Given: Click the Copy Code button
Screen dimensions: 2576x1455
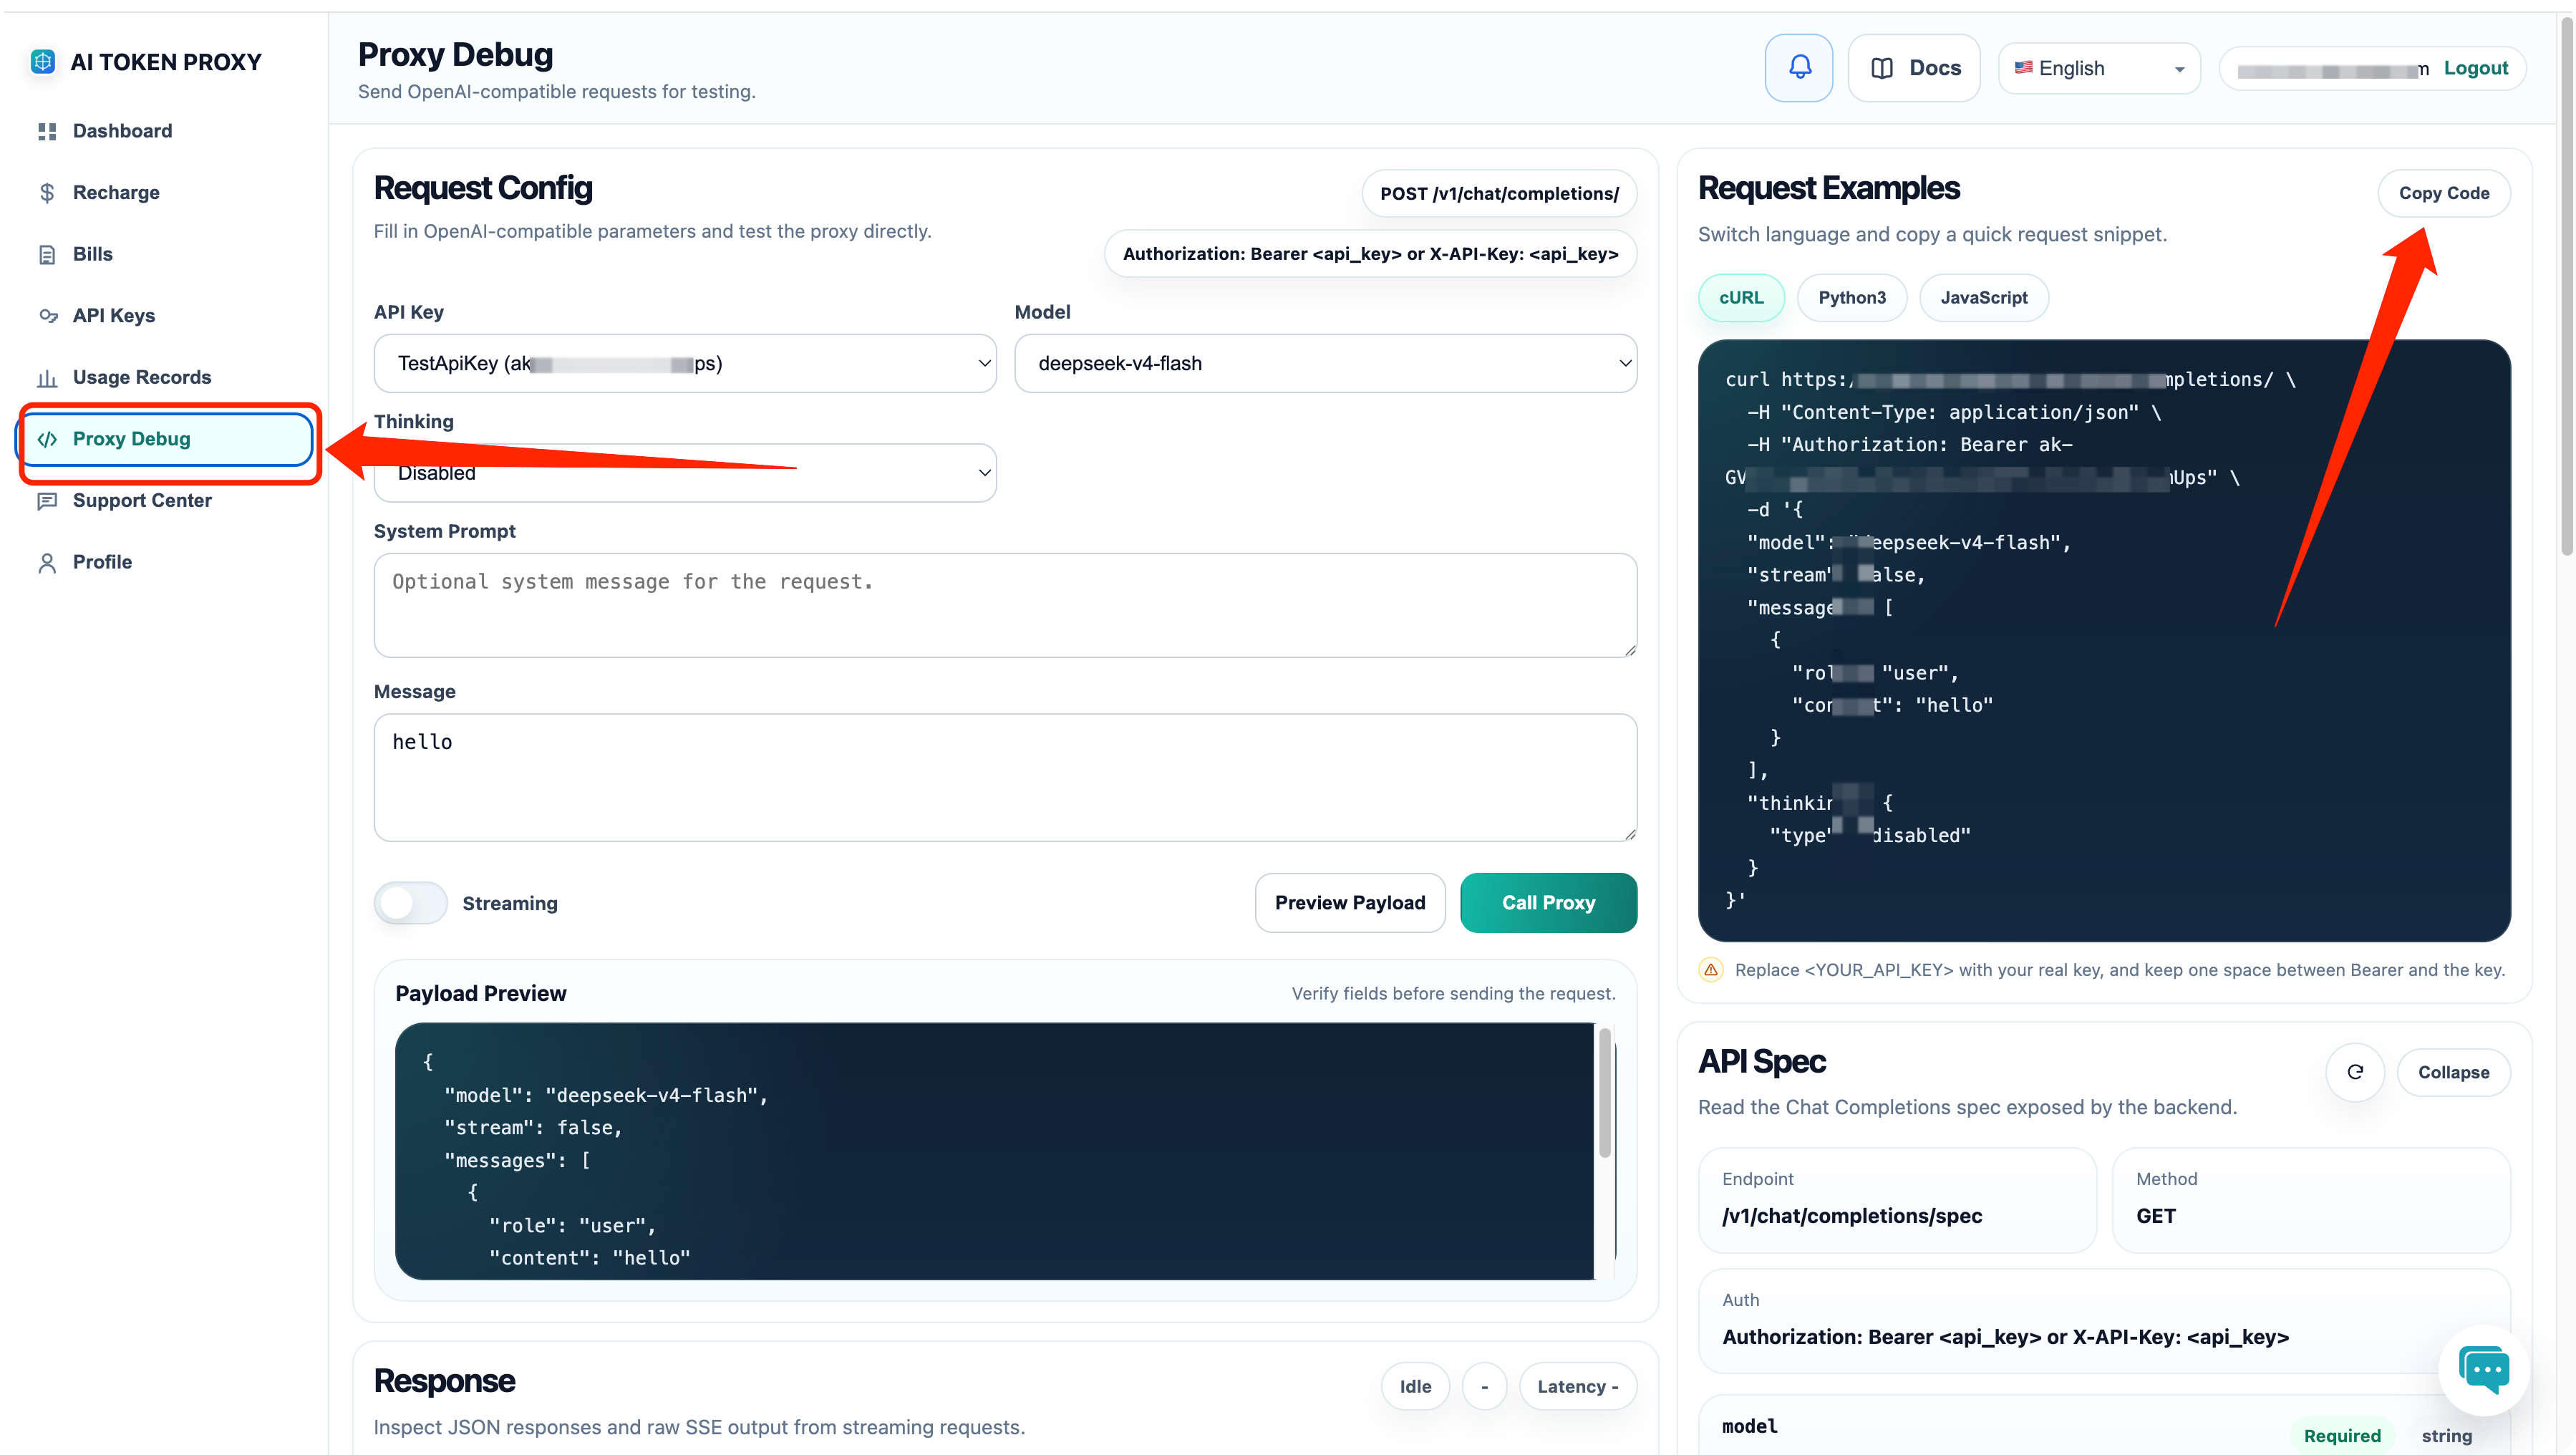Looking at the screenshot, I should click(x=2444, y=193).
